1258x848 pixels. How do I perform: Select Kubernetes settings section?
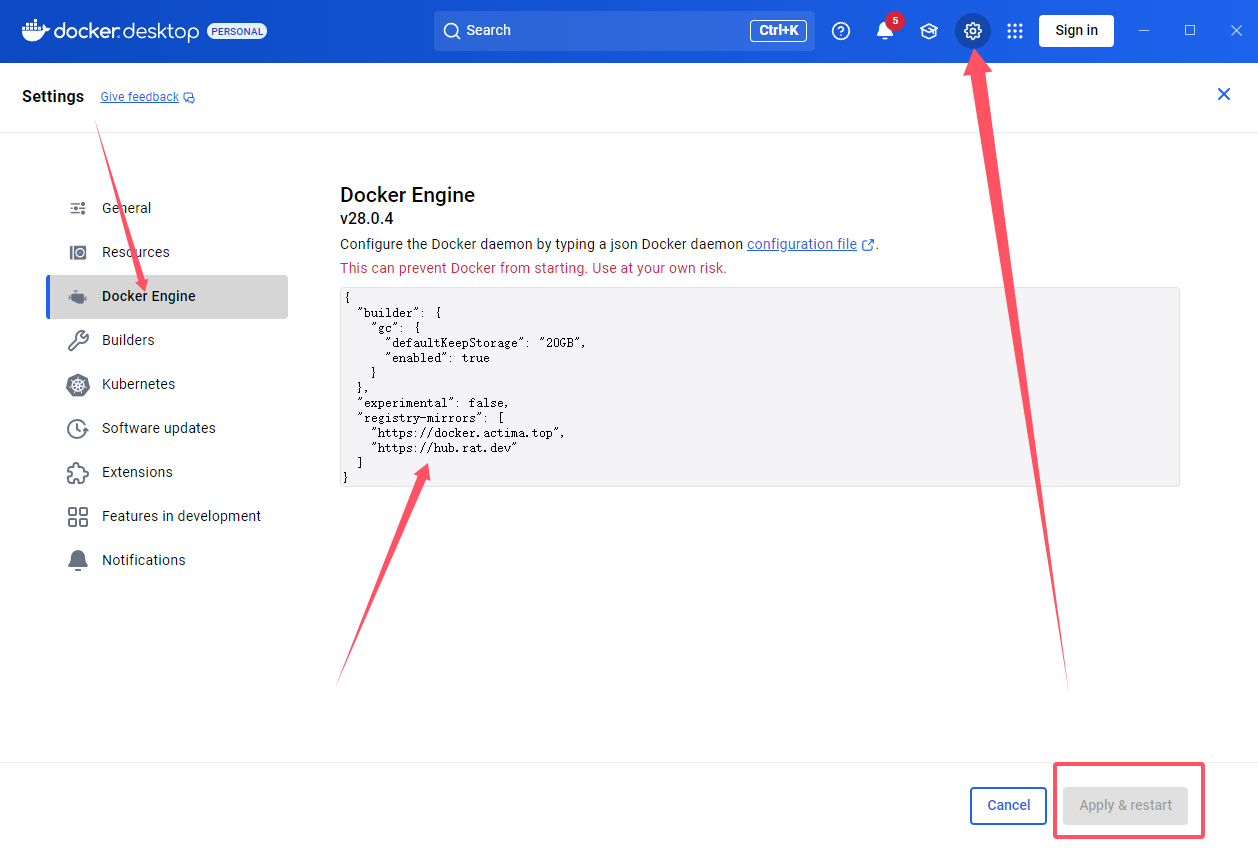(x=167, y=384)
